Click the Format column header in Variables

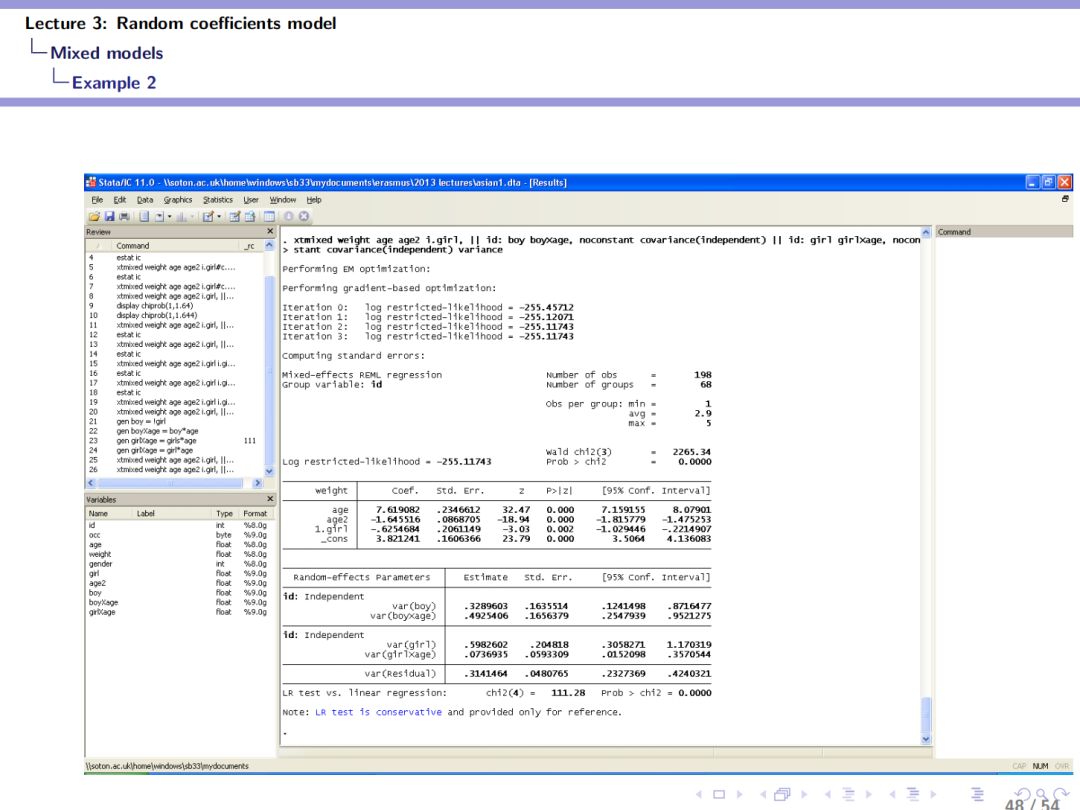[x=255, y=514]
